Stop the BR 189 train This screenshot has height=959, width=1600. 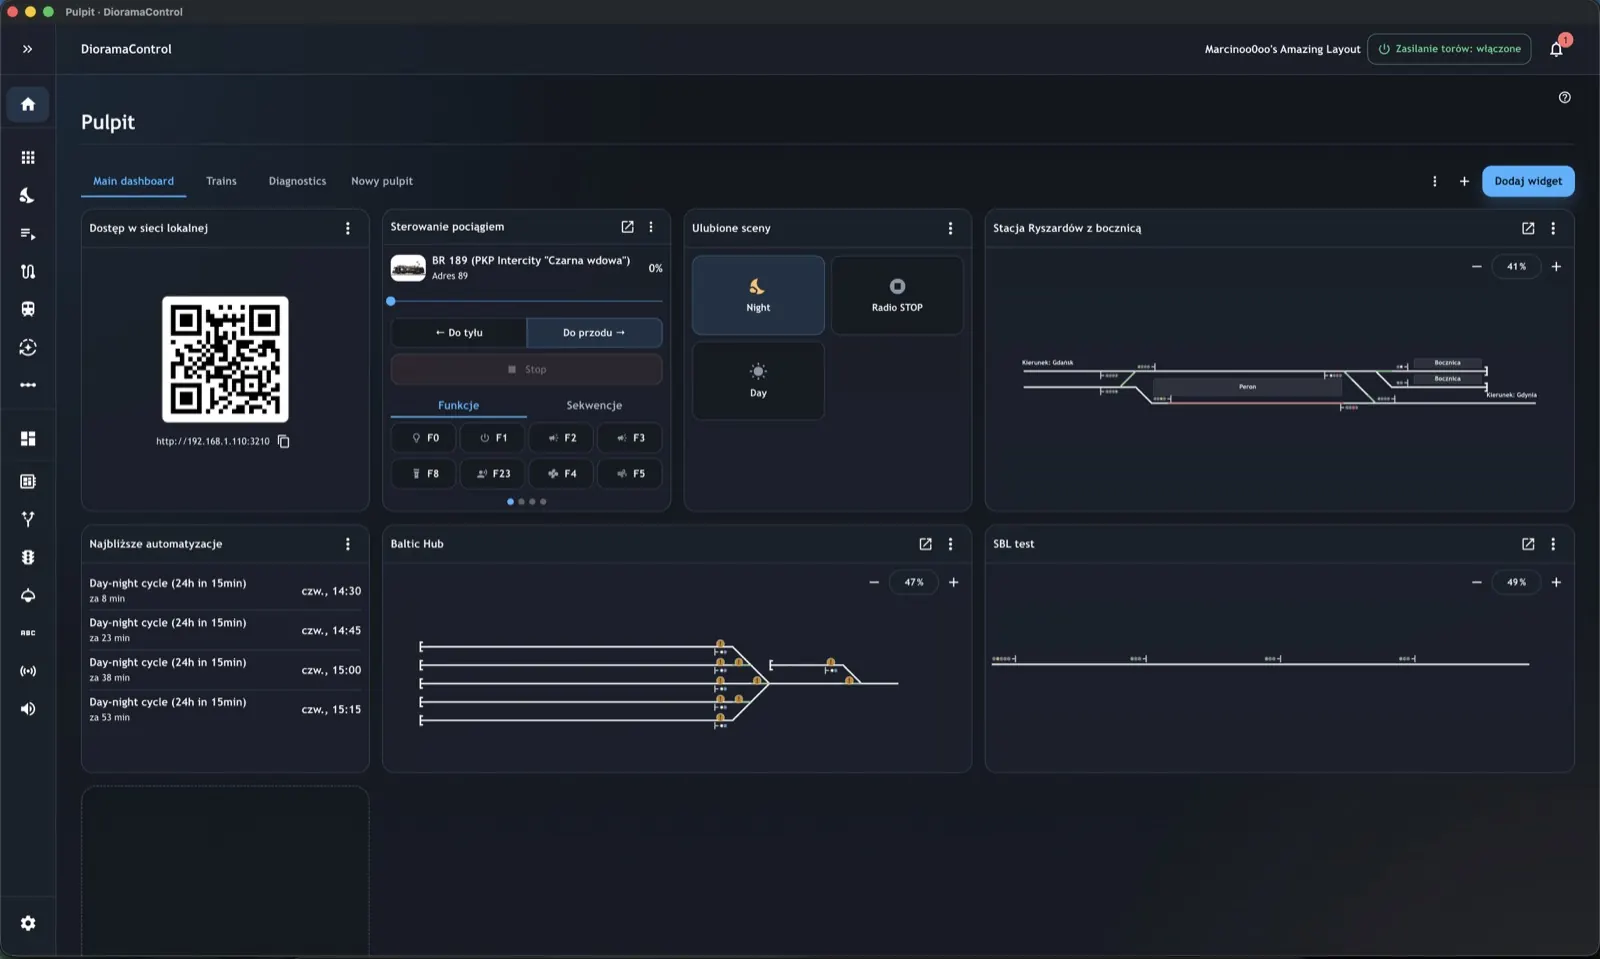pyautogui.click(x=526, y=369)
